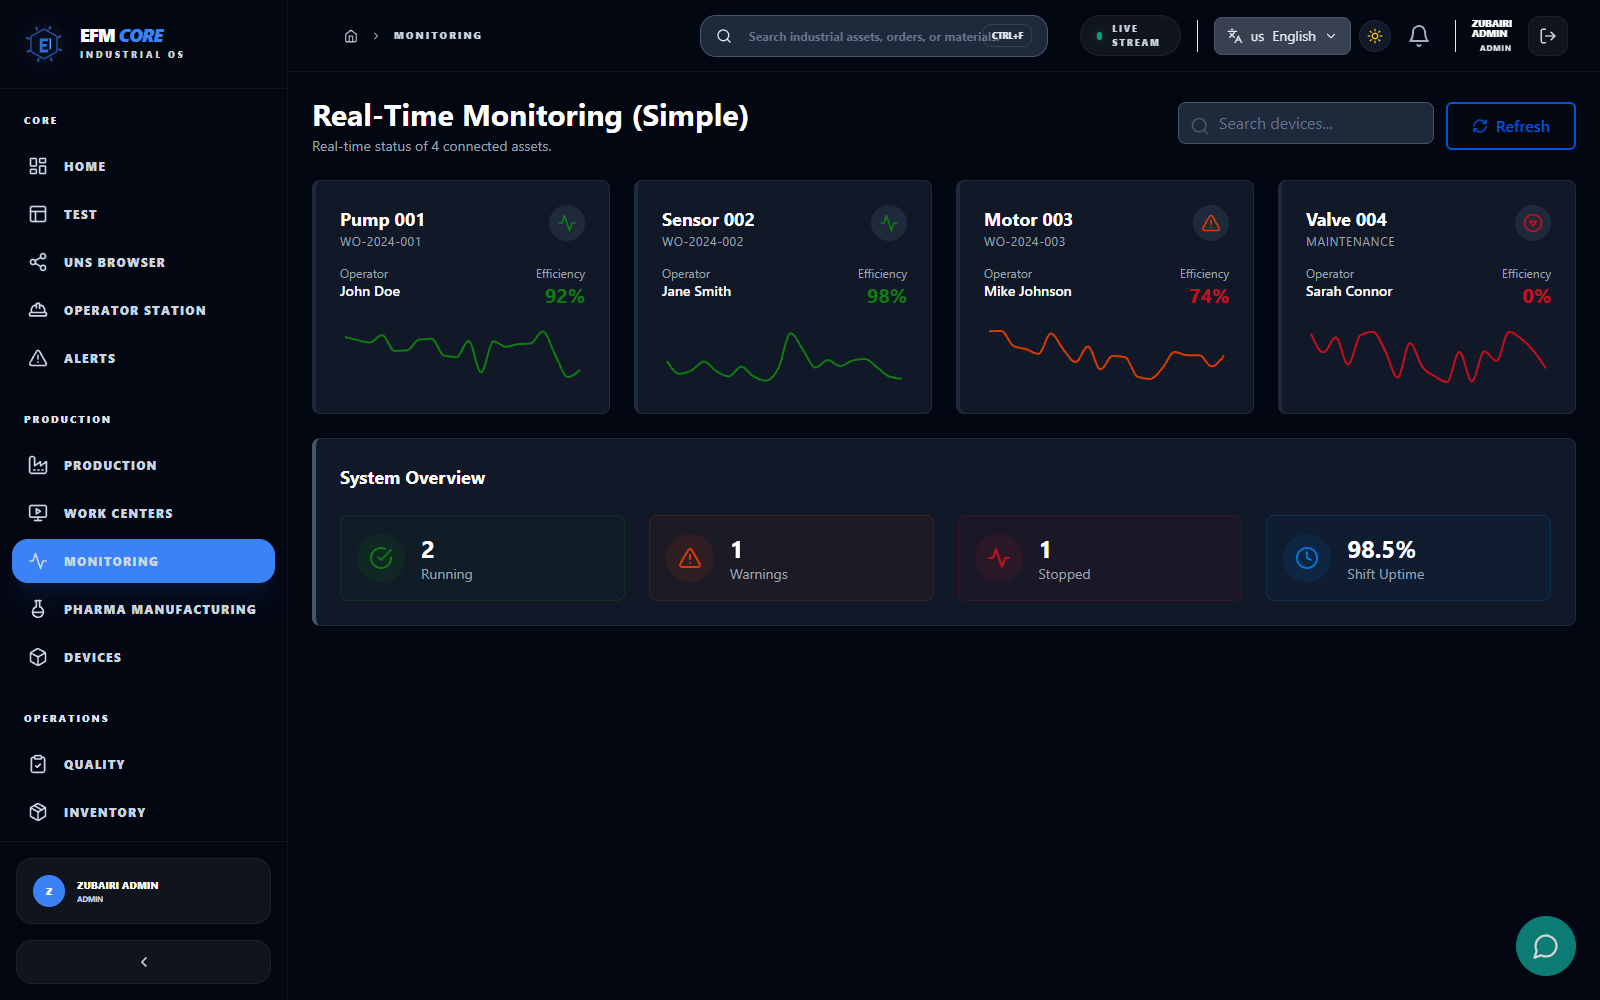
Task: Open the Quality page from Operations
Action: pyautogui.click(x=94, y=764)
